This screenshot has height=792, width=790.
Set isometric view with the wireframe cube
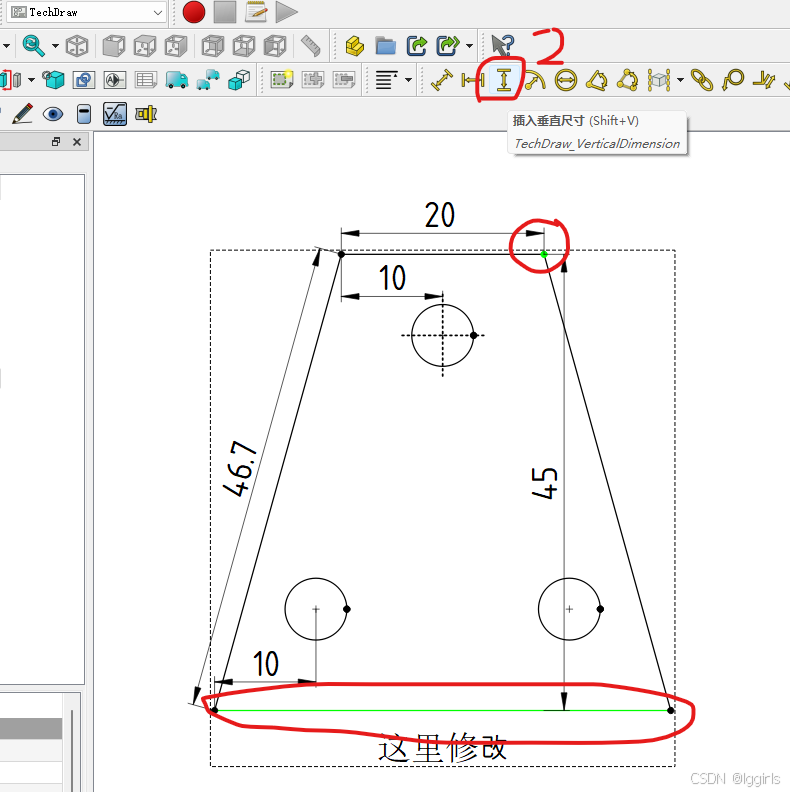point(77,46)
